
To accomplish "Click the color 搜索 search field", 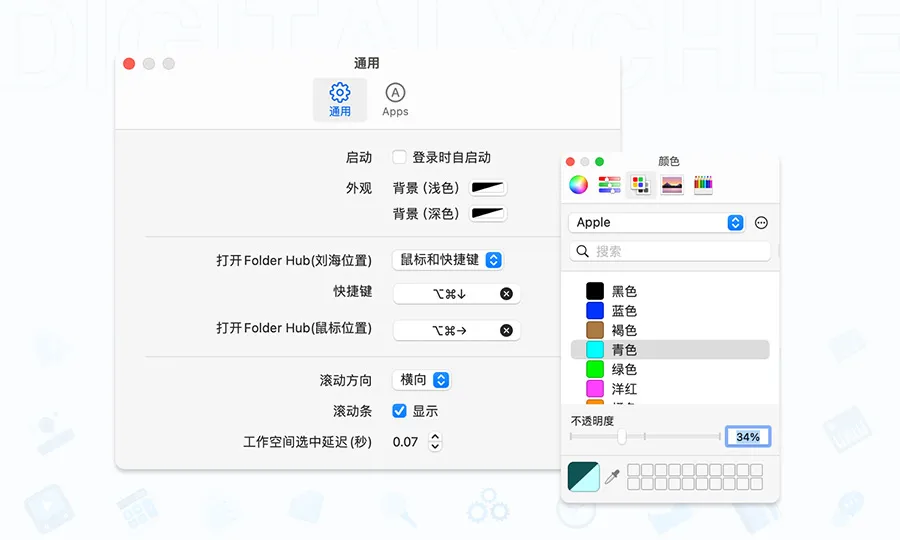I will (675, 251).
